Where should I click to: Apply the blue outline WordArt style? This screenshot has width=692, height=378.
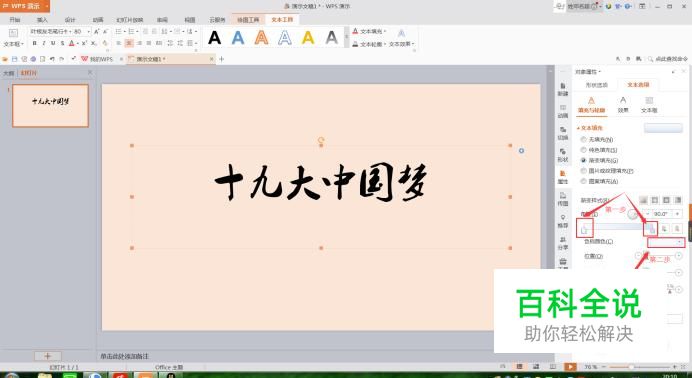pyautogui.click(x=285, y=37)
